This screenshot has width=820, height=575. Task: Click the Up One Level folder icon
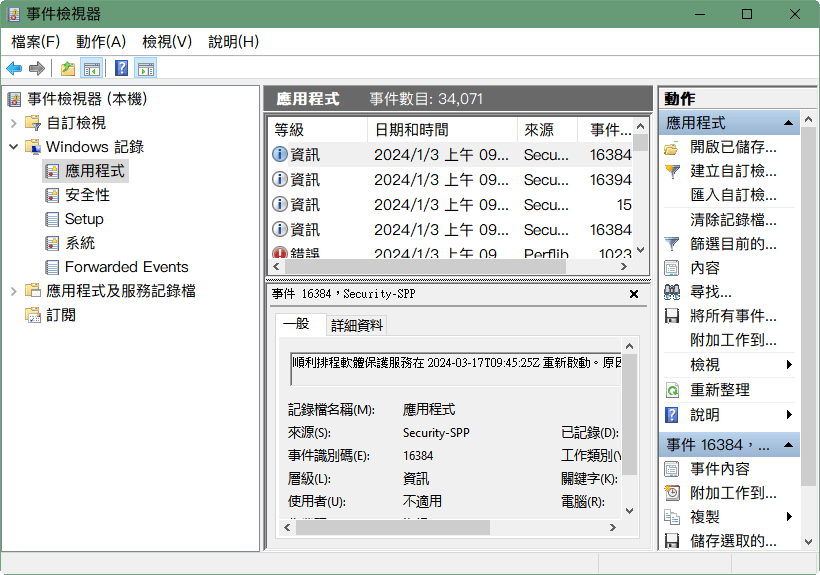coord(67,68)
